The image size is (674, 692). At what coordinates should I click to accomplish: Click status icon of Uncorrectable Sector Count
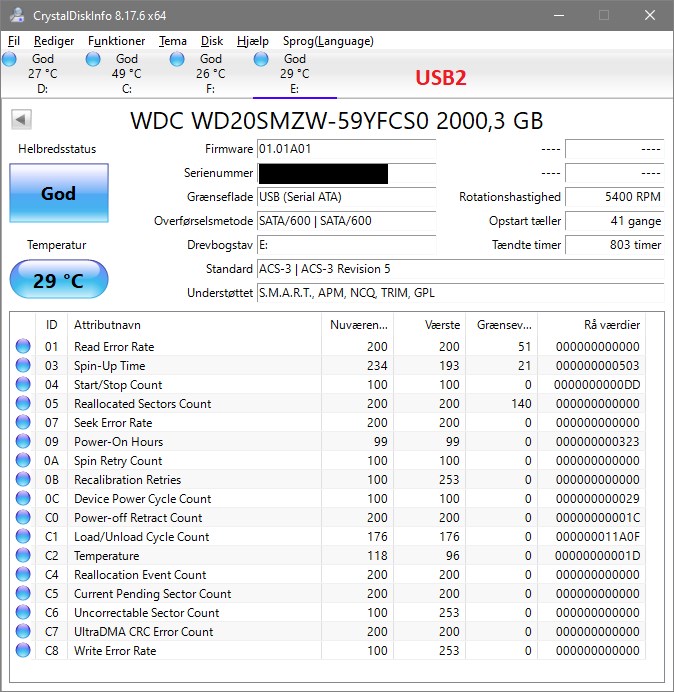coord(23,612)
